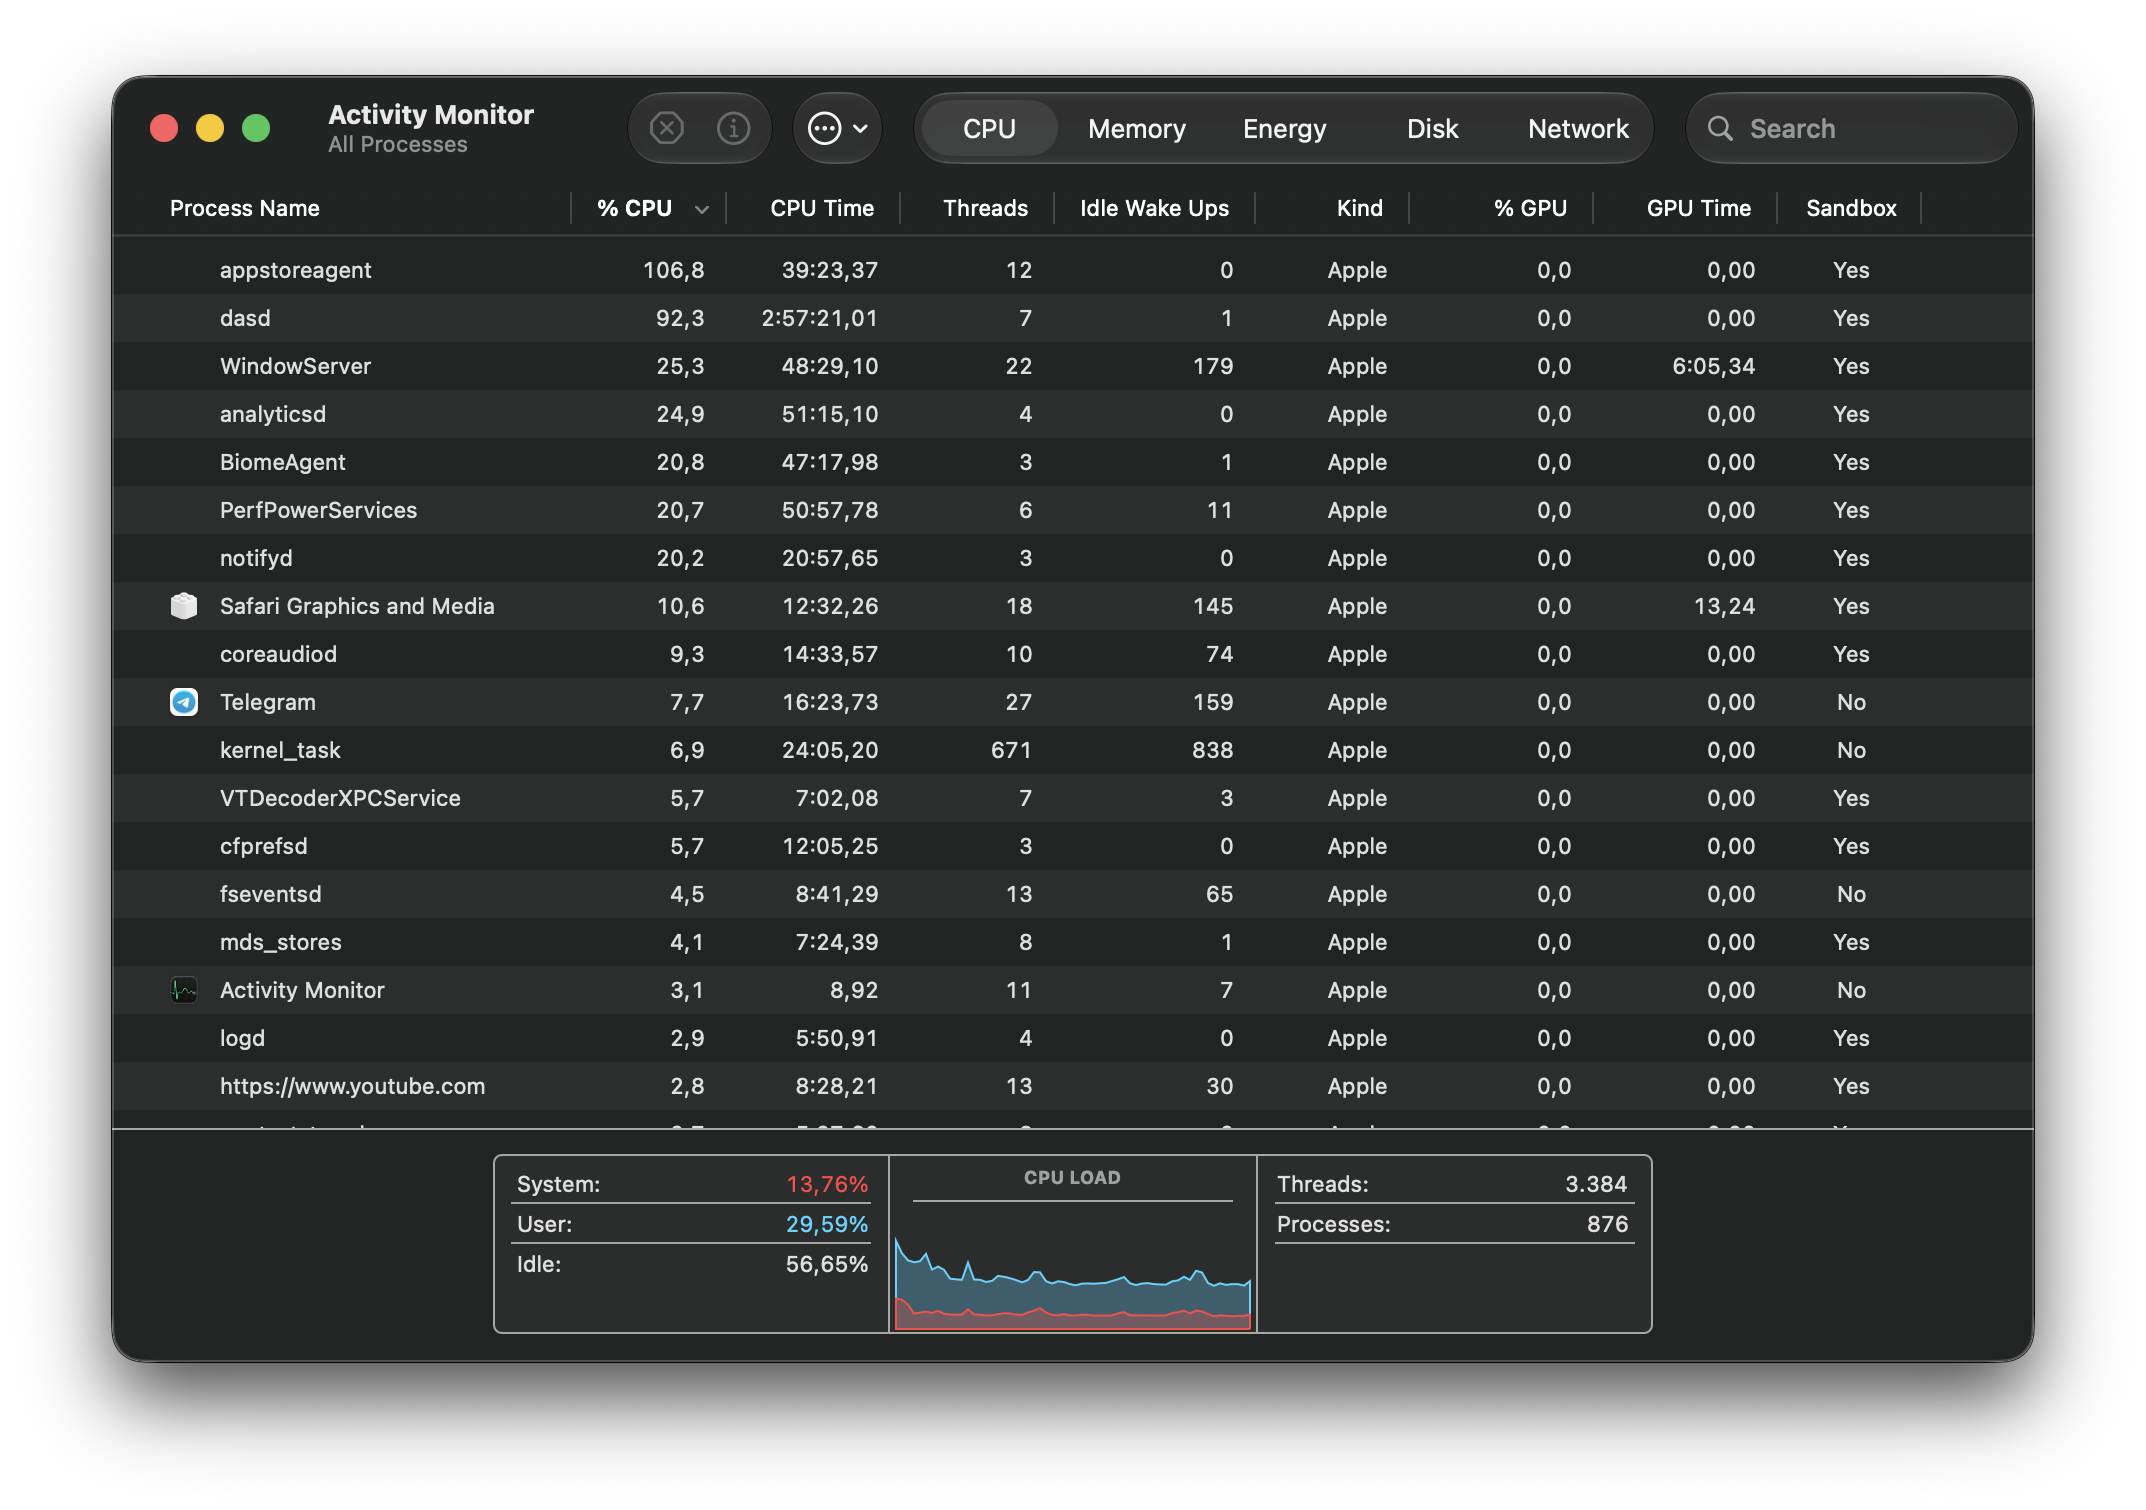
Task: Select the PerfPowerServices process row
Action: (x=1073, y=510)
